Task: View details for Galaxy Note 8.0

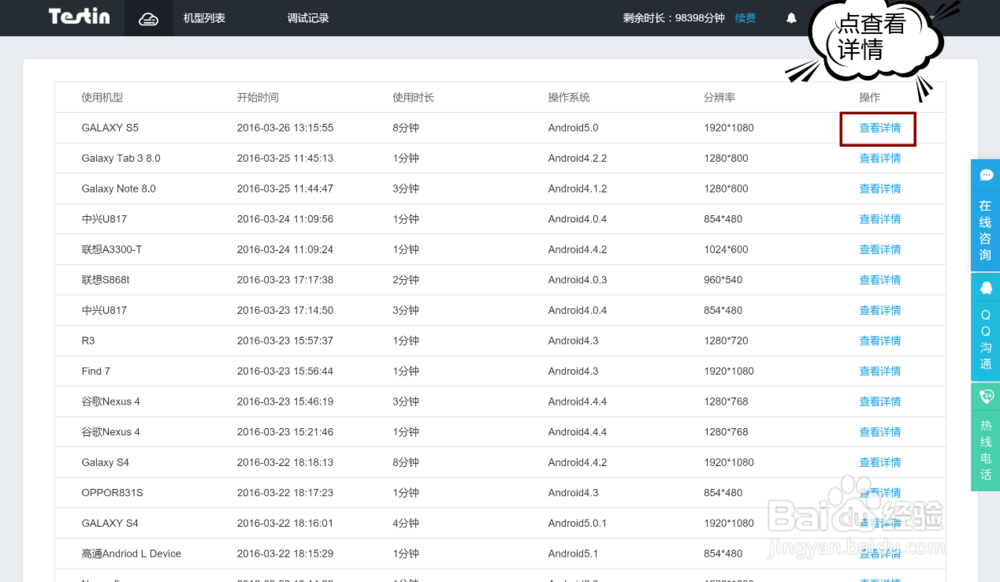Action: point(879,189)
